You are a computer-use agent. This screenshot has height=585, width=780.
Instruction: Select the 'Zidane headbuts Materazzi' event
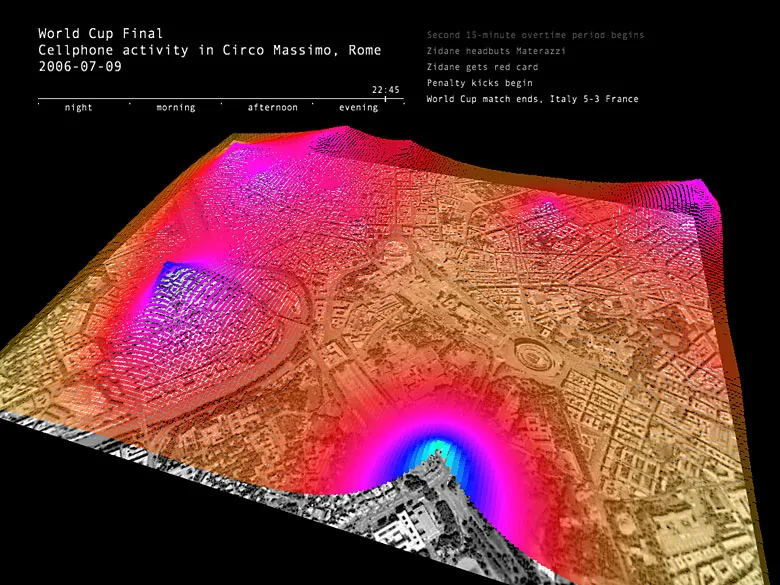point(491,51)
